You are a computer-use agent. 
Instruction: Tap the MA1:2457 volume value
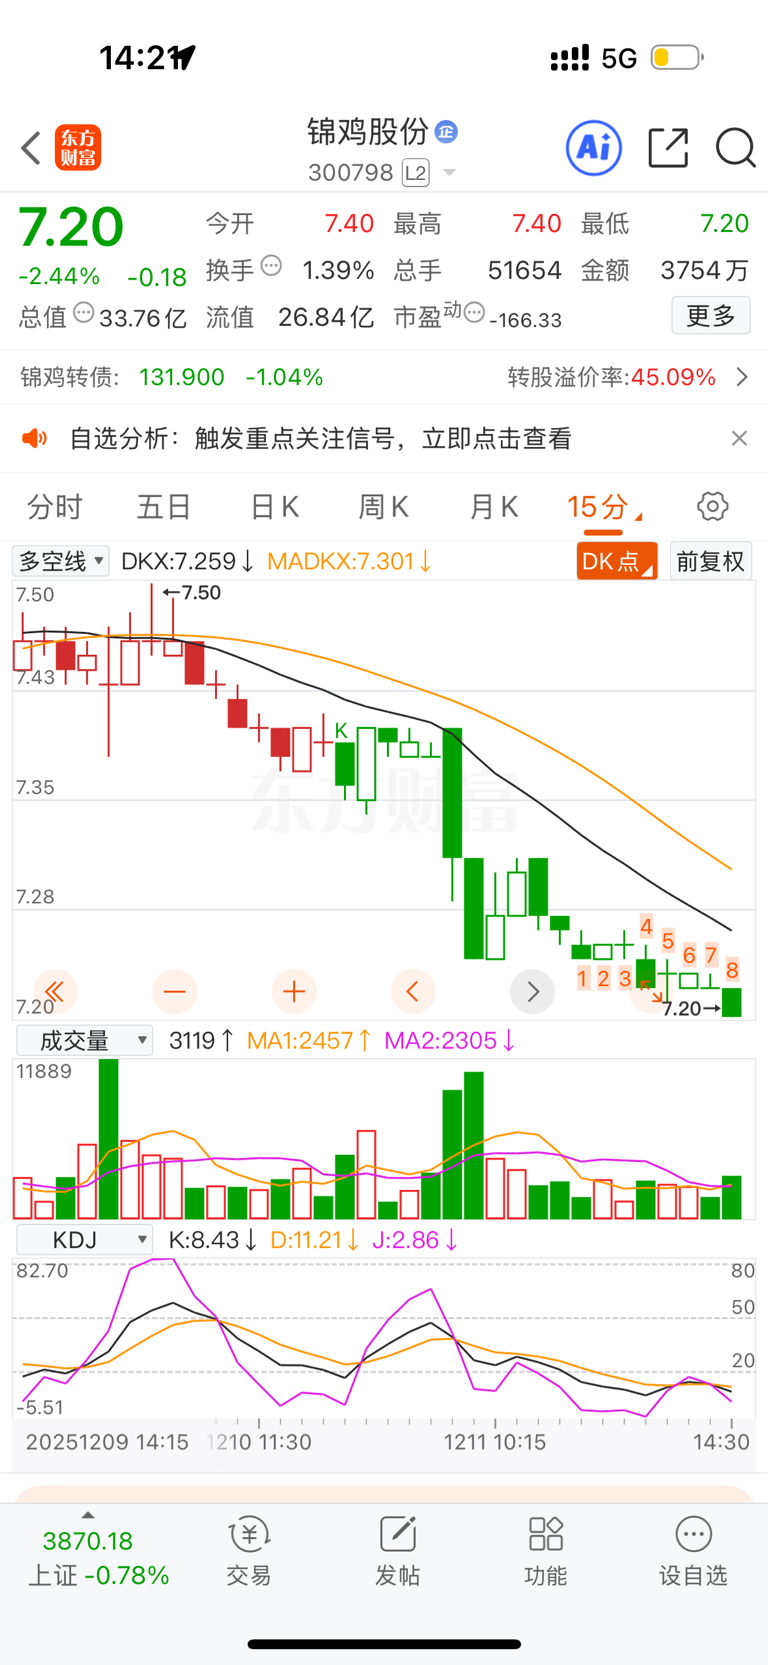[x=309, y=1041]
